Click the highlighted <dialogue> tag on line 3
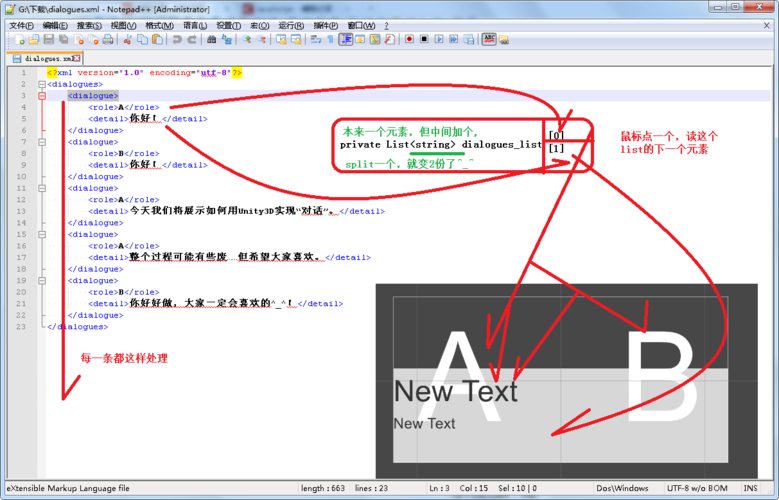Screen dimensions: 779x500 click(93, 96)
